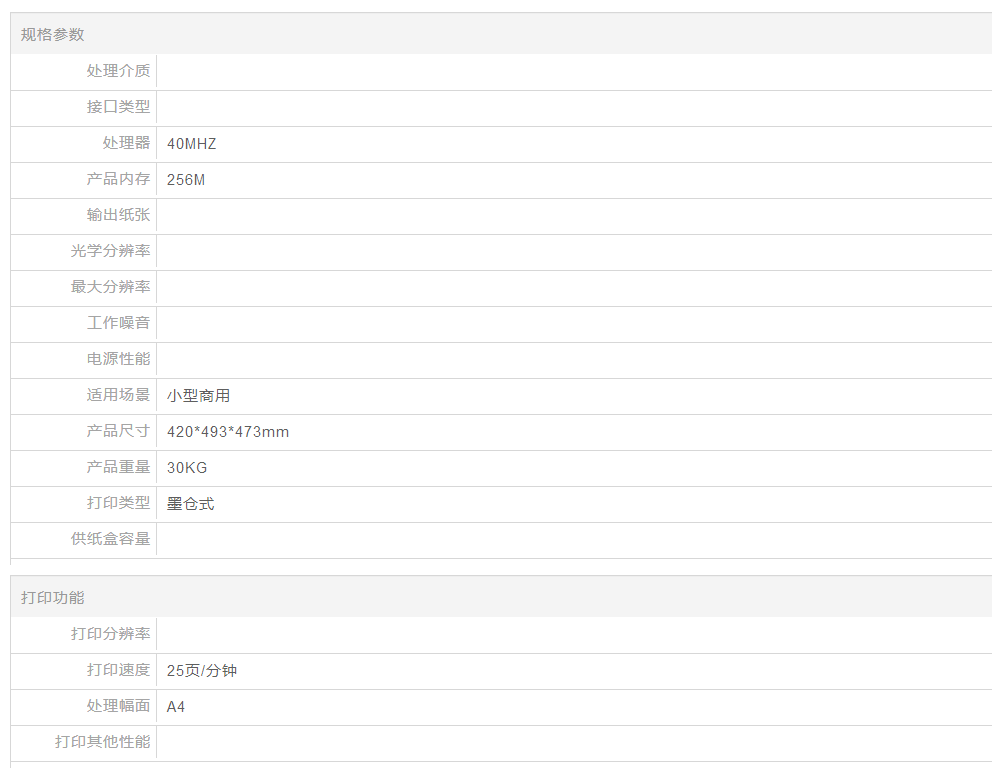Select the 打印分辨率 row label
The image size is (1002, 778).
tap(110, 634)
